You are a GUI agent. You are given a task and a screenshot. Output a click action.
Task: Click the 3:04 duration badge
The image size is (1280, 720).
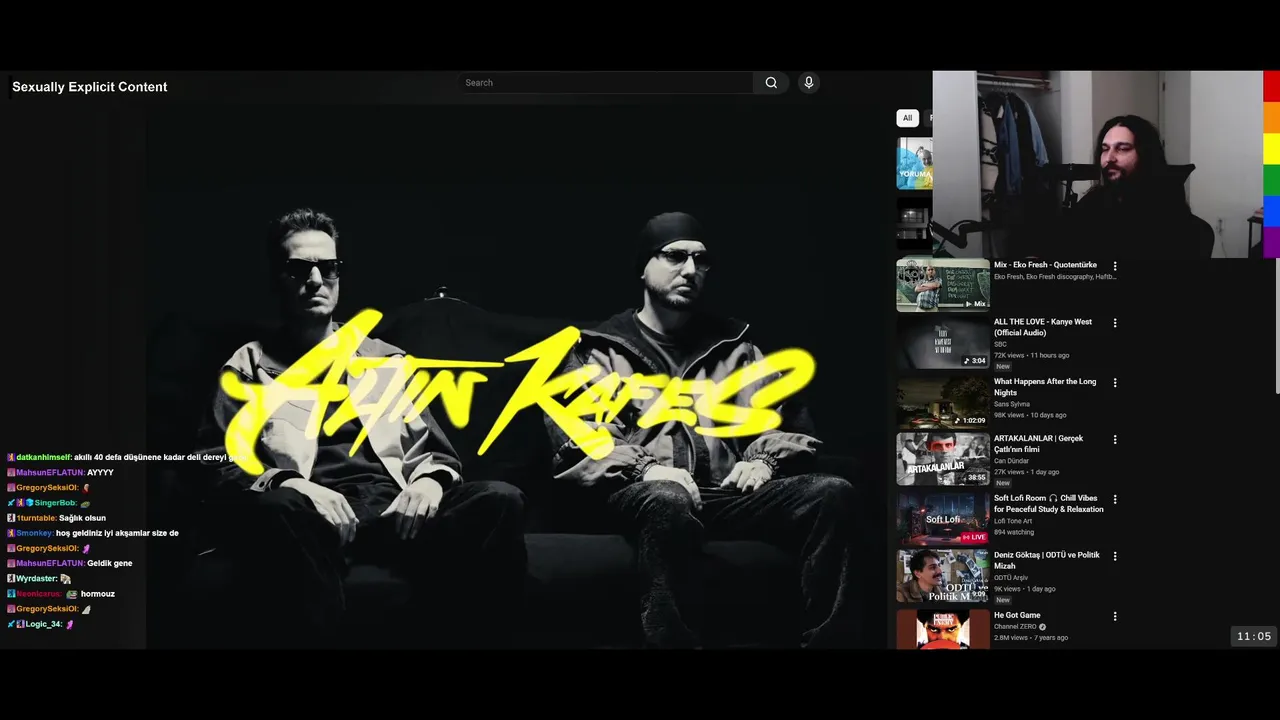[975, 361]
